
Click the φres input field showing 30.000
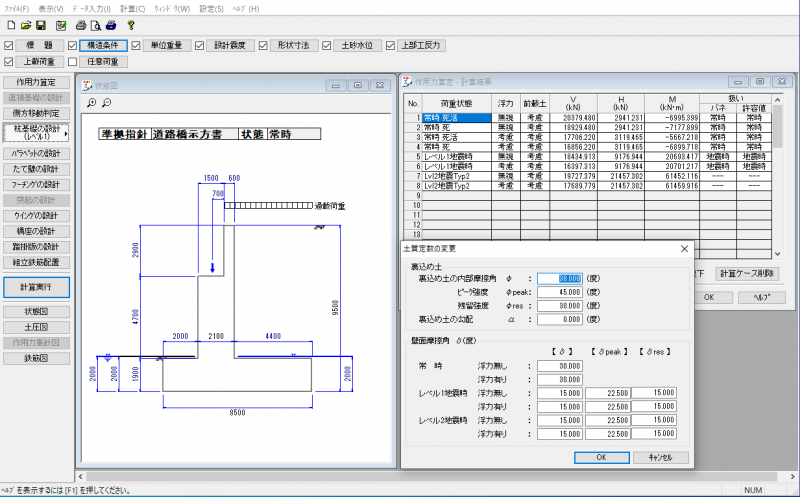(x=560, y=306)
